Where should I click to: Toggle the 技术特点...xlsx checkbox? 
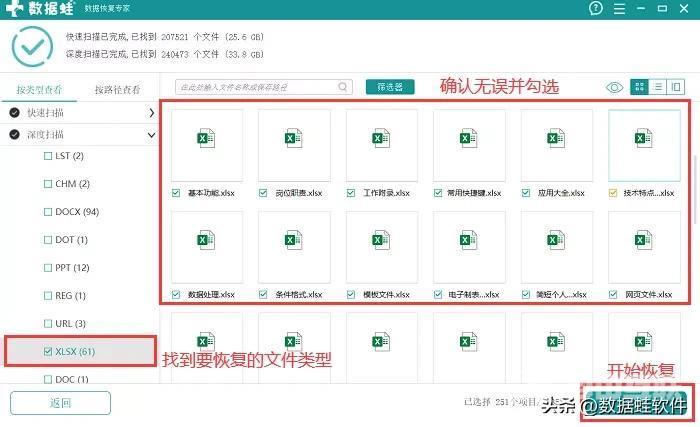(x=613, y=193)
